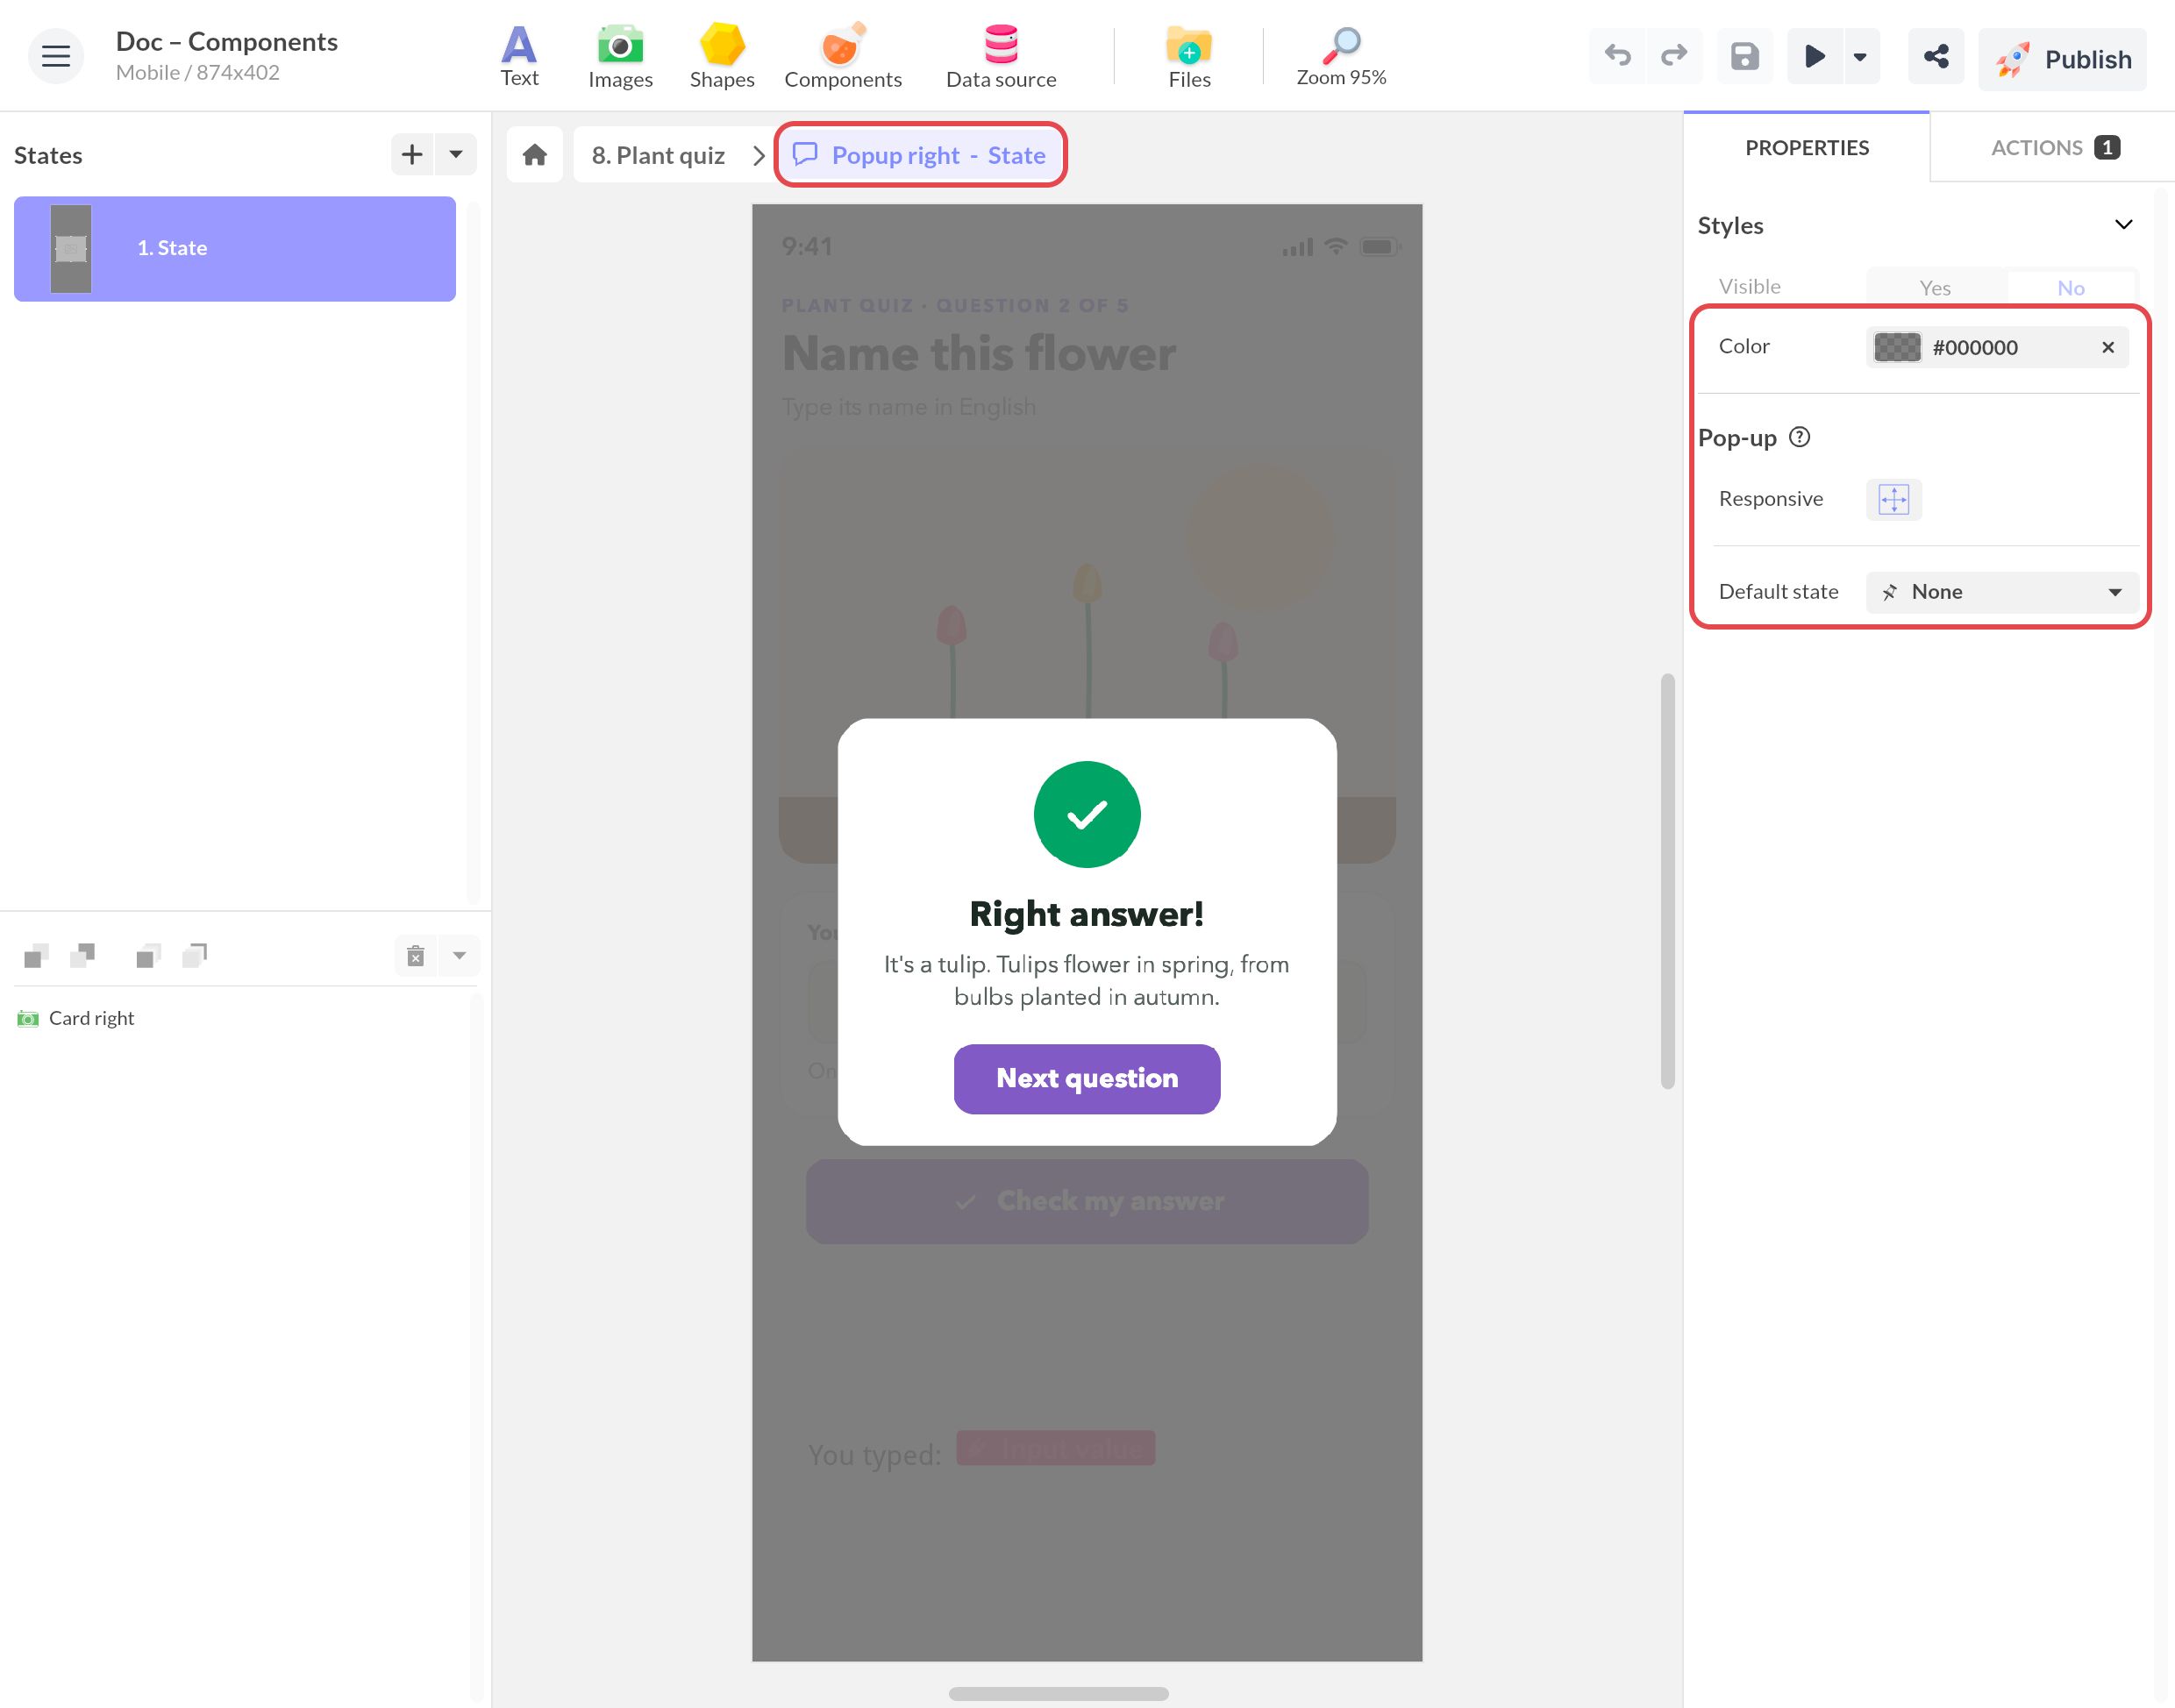Switch to the ACTIONS tab
The height and width of the screenshot is (1708, 2175).
click(x=2053, y=148)
